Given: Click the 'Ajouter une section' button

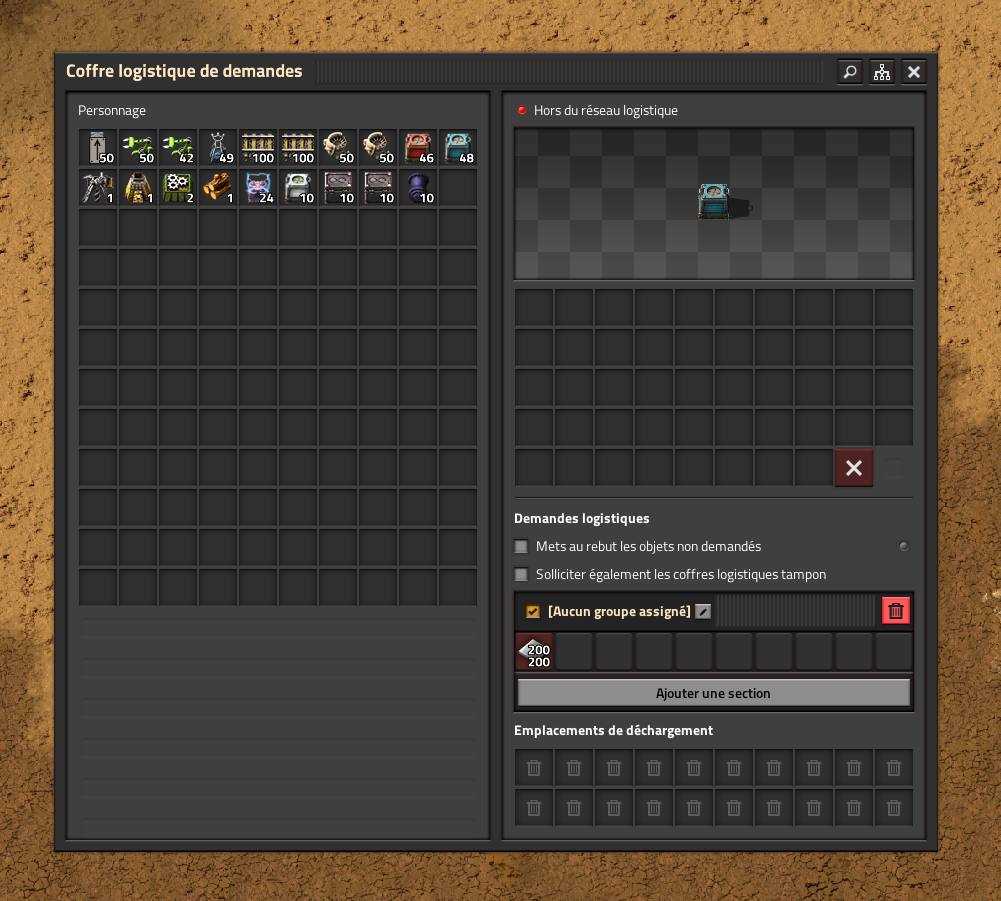Looking at the screenshot, I should (x=713, y=693).
